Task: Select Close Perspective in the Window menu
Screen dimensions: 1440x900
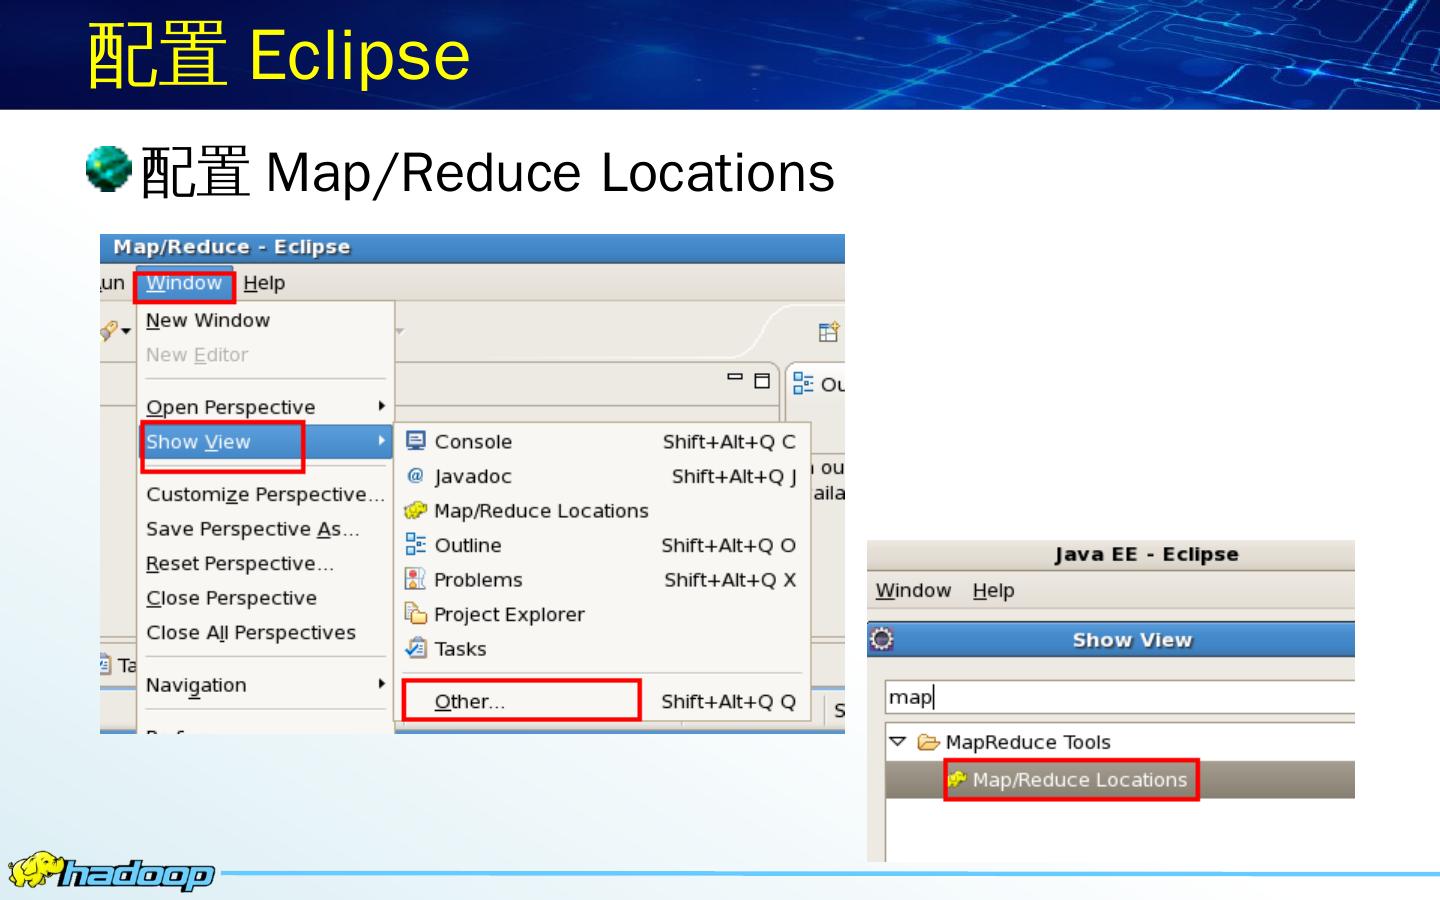Action: click(265, 598)
